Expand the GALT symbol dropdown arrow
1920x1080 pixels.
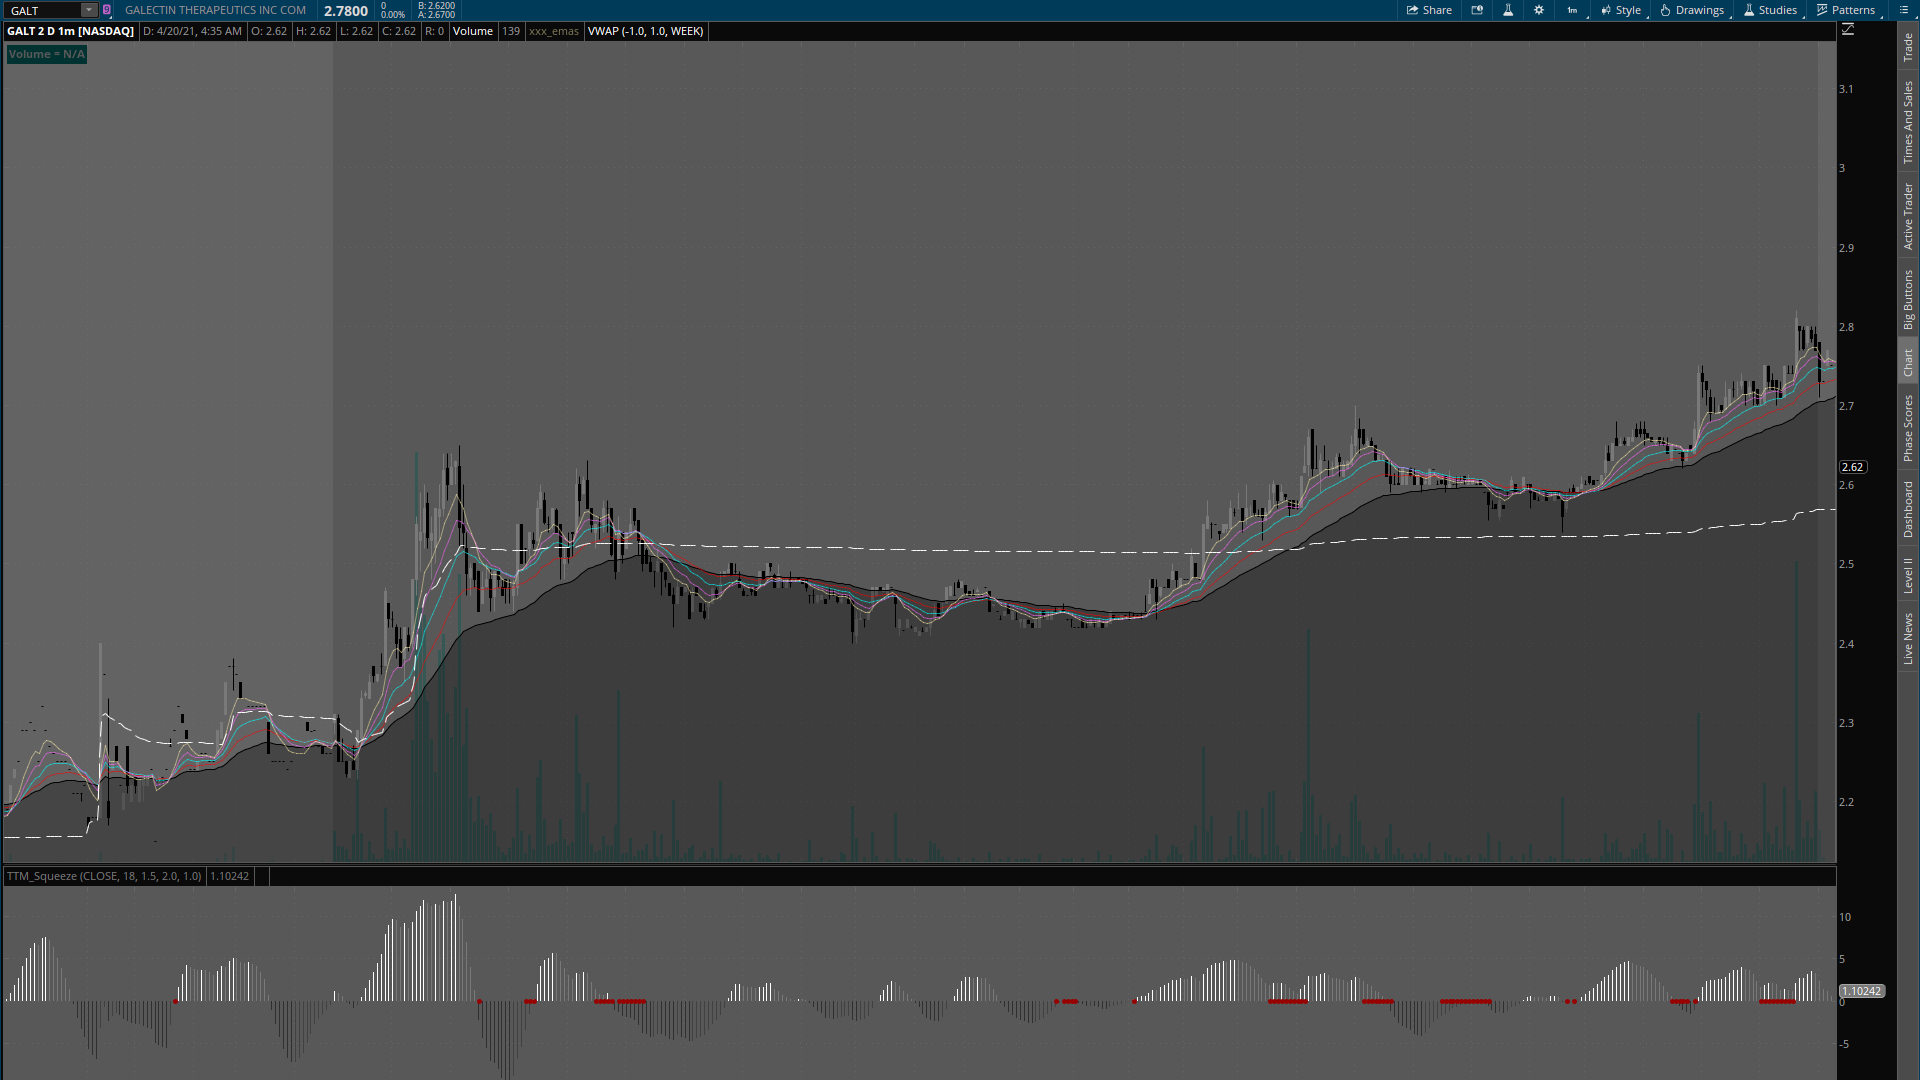(88, 10)
